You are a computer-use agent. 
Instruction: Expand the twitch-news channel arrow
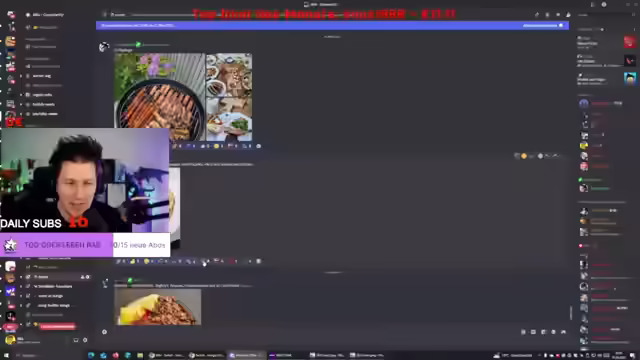(21, 104)
